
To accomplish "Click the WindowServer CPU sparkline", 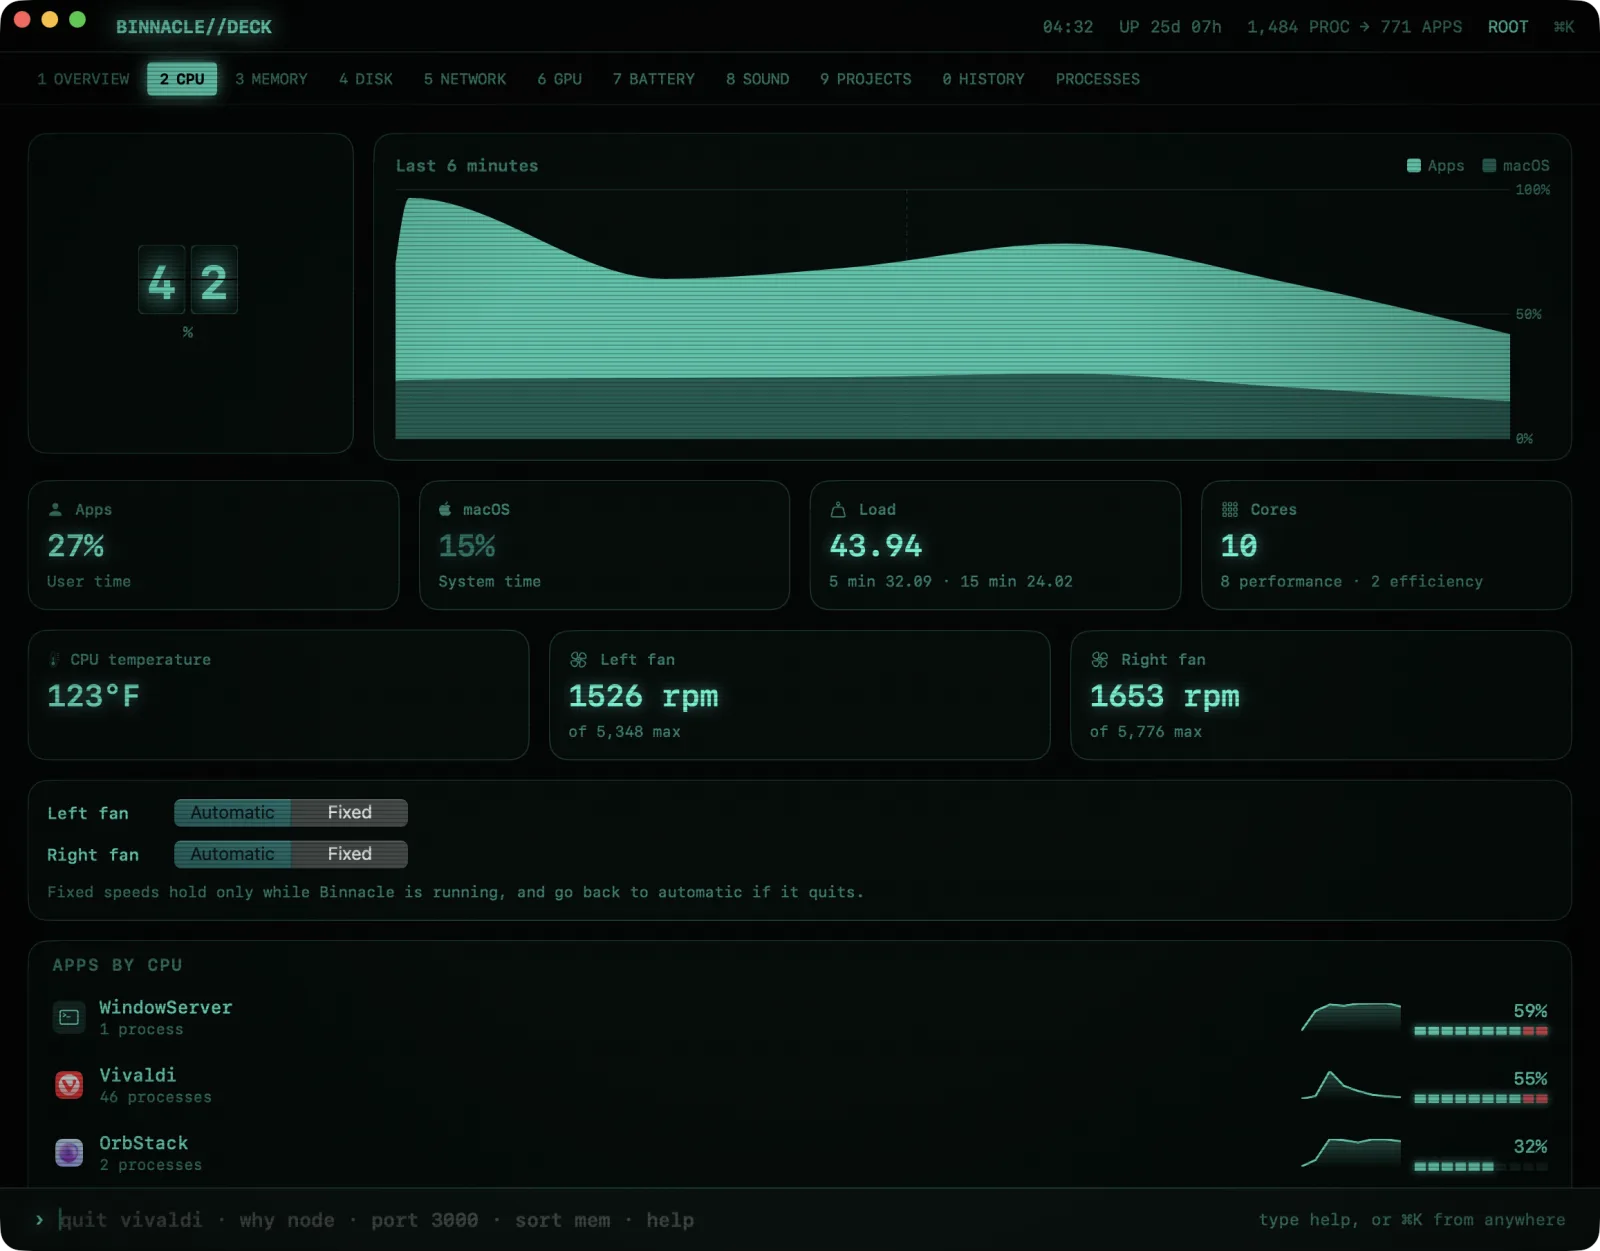I will pyautogui.click(x=1351, y=1017).
